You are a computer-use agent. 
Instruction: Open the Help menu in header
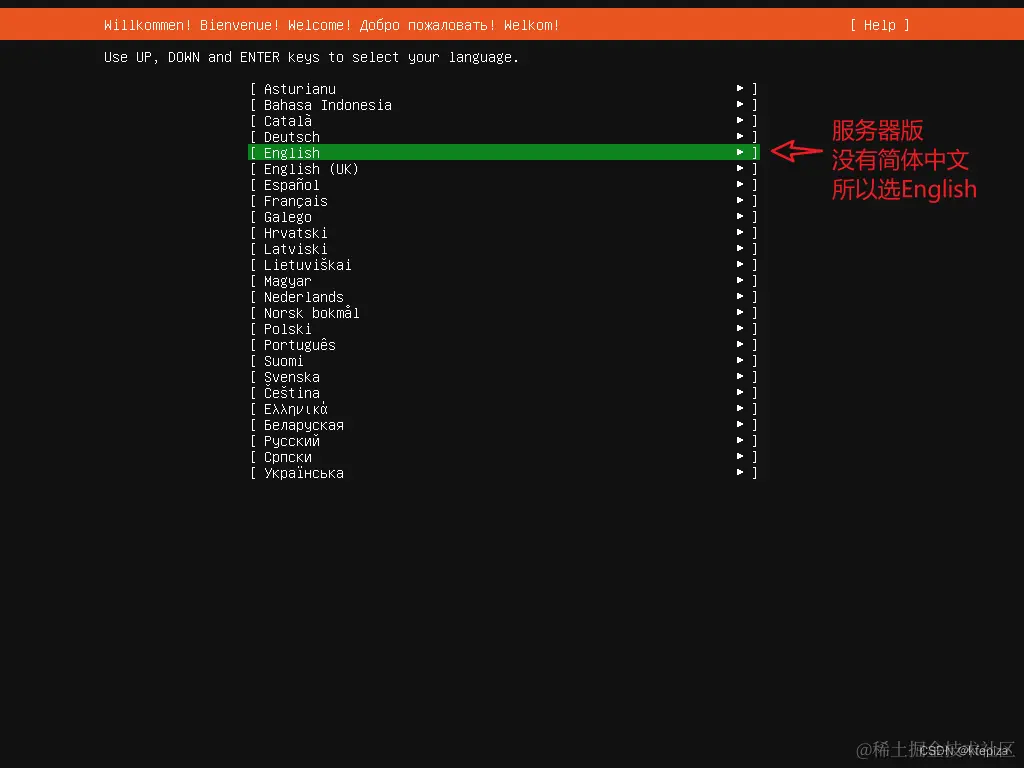tap(879, 25)
